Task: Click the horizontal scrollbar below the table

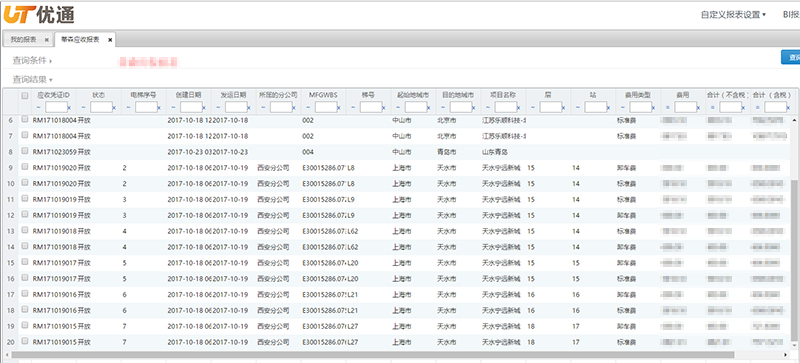Action: (x=372, y=354)
